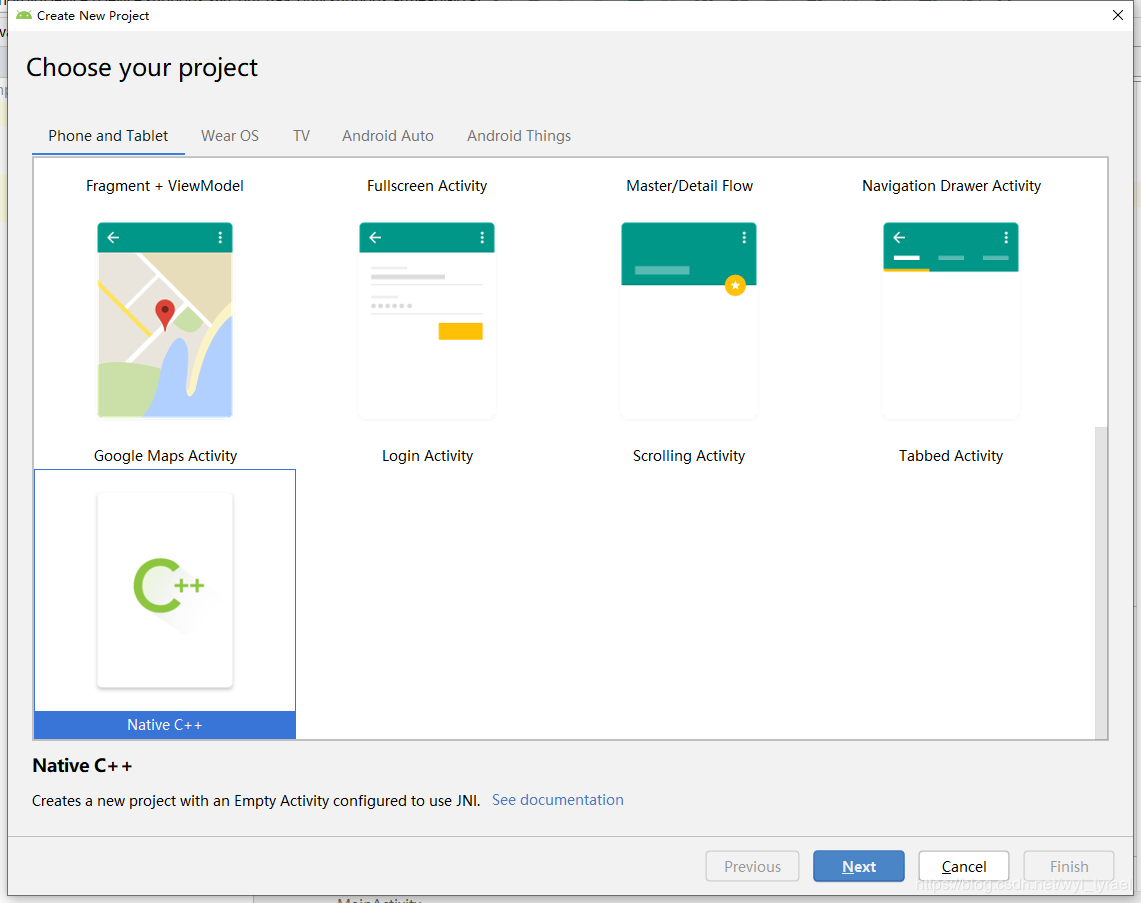Click overflow dots in Scrolling Activity preview
The width and height of the screenshot is (1141, 903).
click(744, 237)
